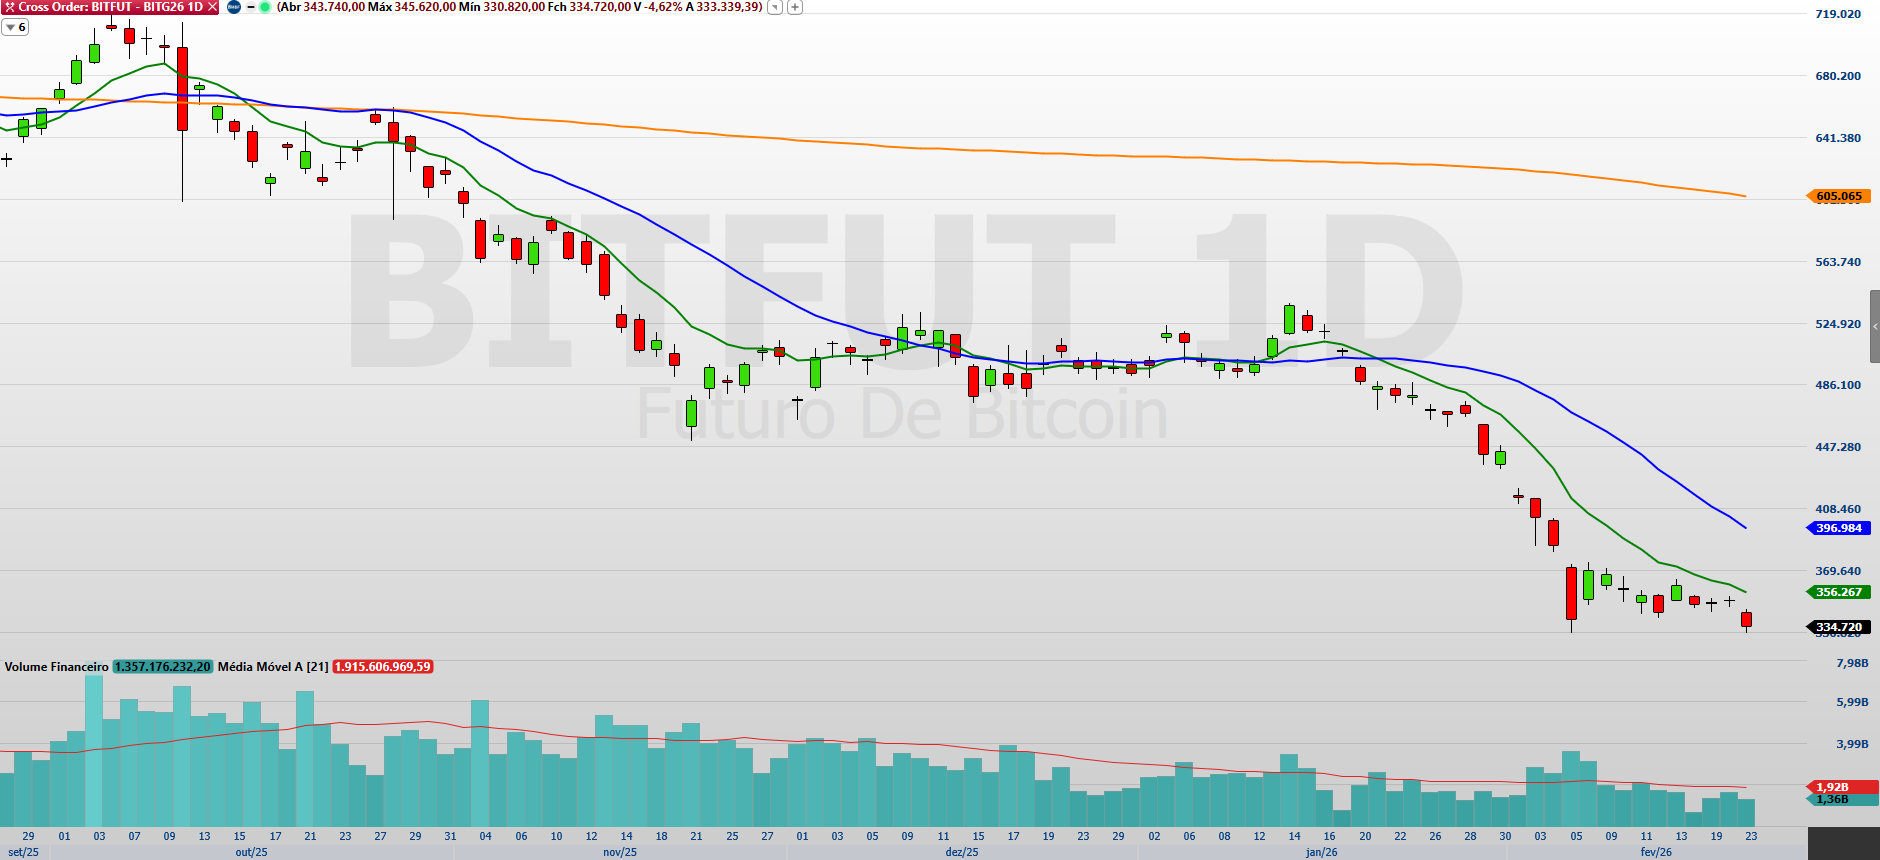Click the blue 396.984 moving average tag
Image resolution: width=1880 pixels, height=860 pixels.
point(1839,528)
